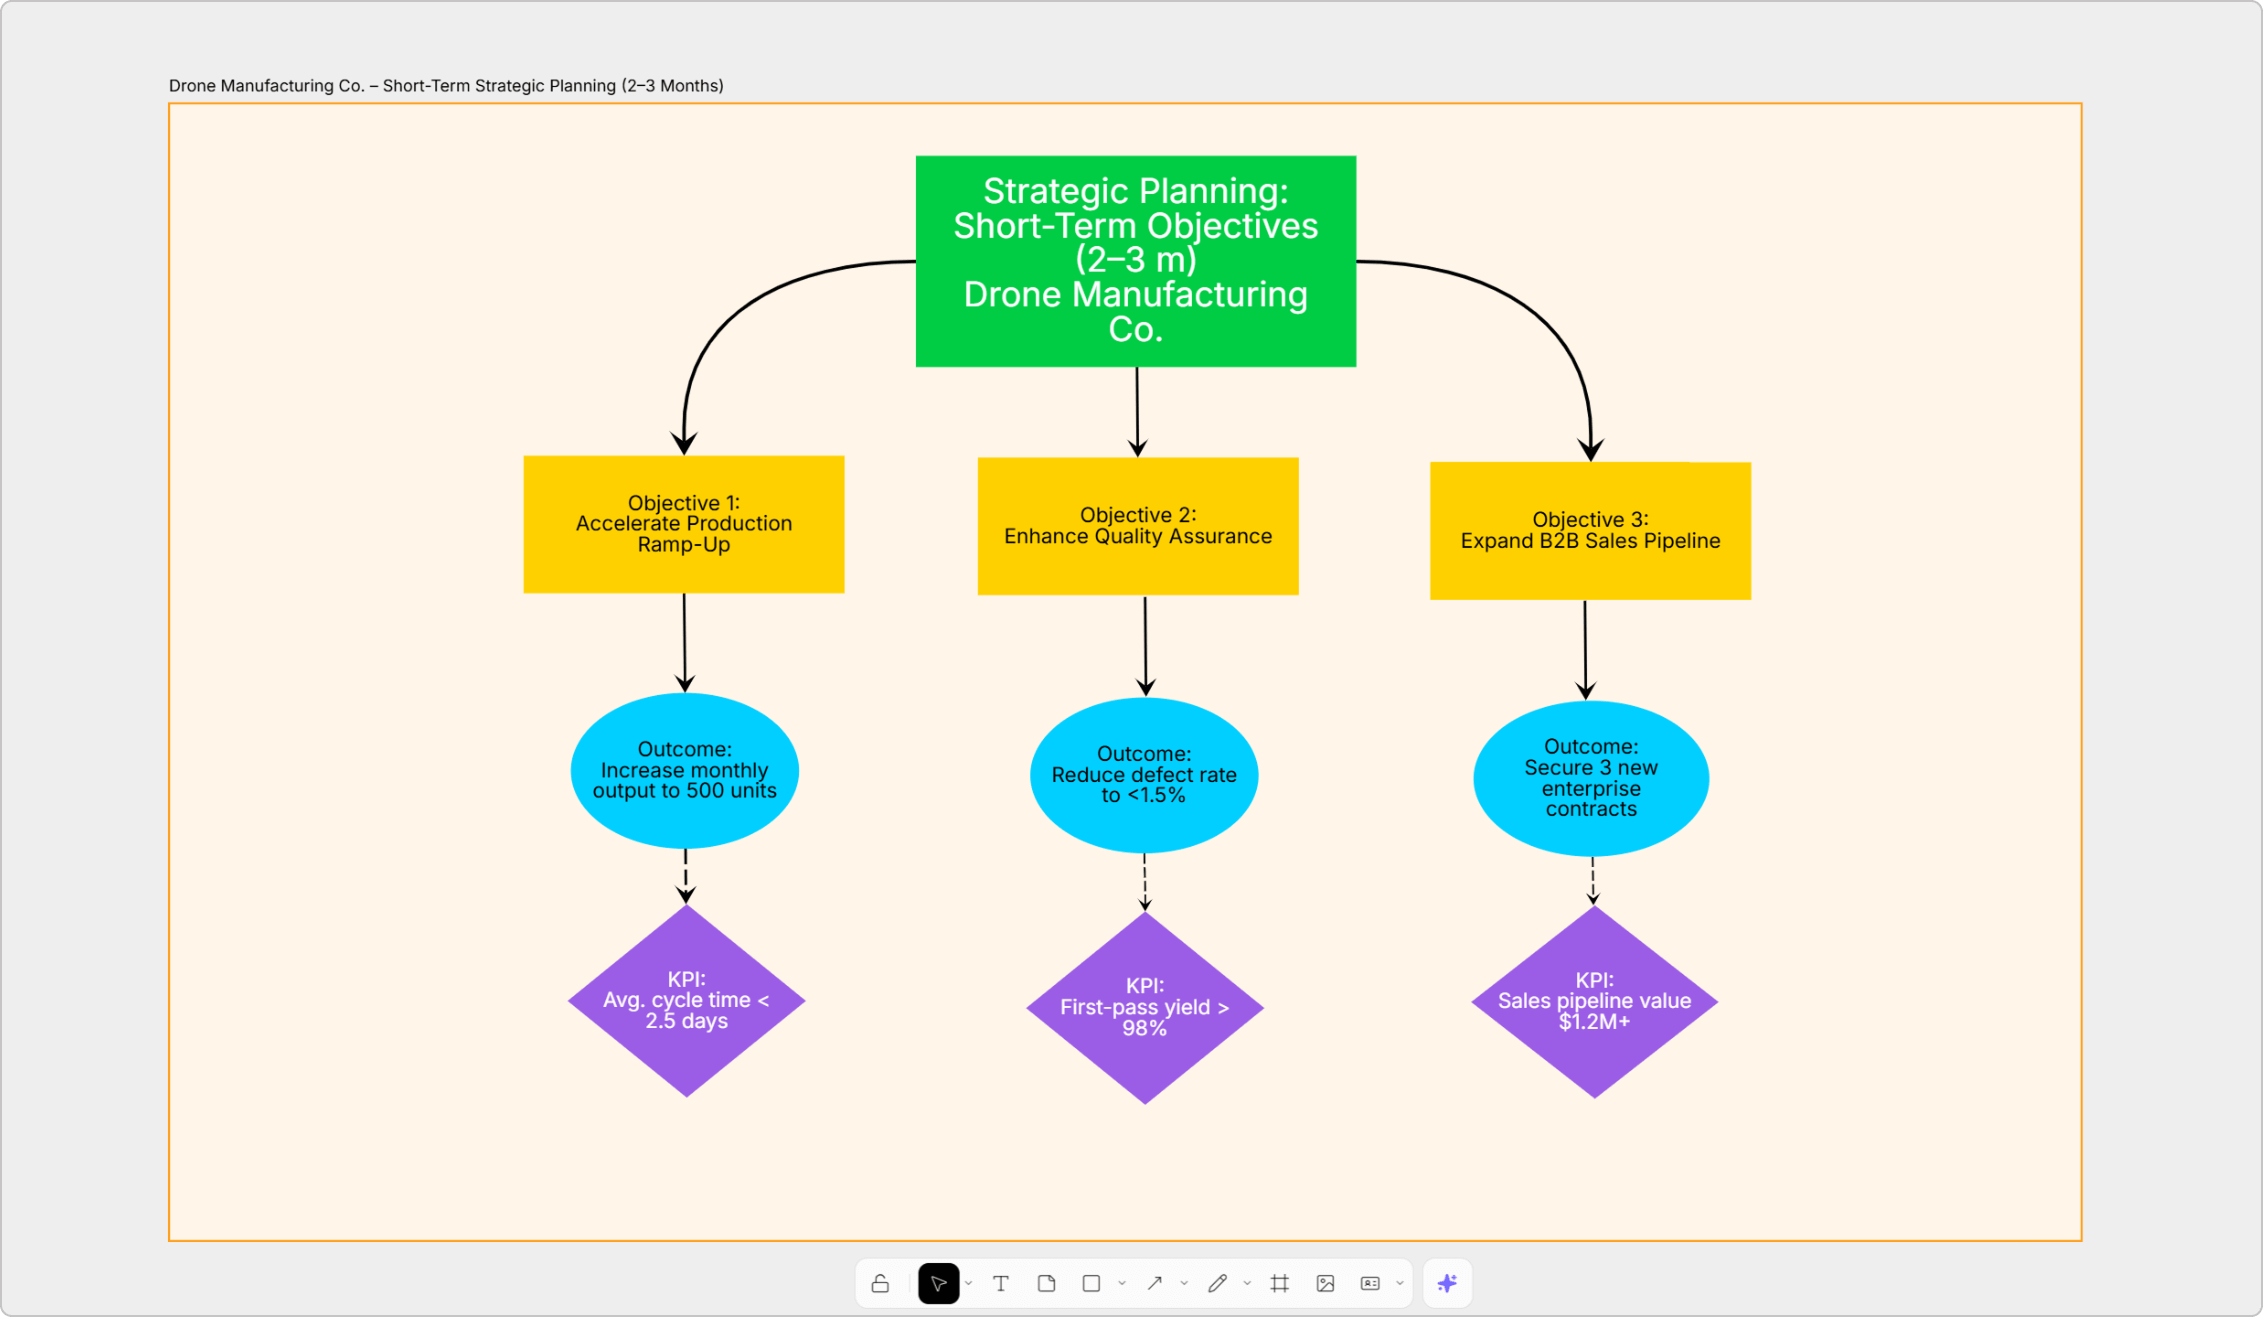Select the pointer selection tool
The image size is (2263, 1317).
938,1283
